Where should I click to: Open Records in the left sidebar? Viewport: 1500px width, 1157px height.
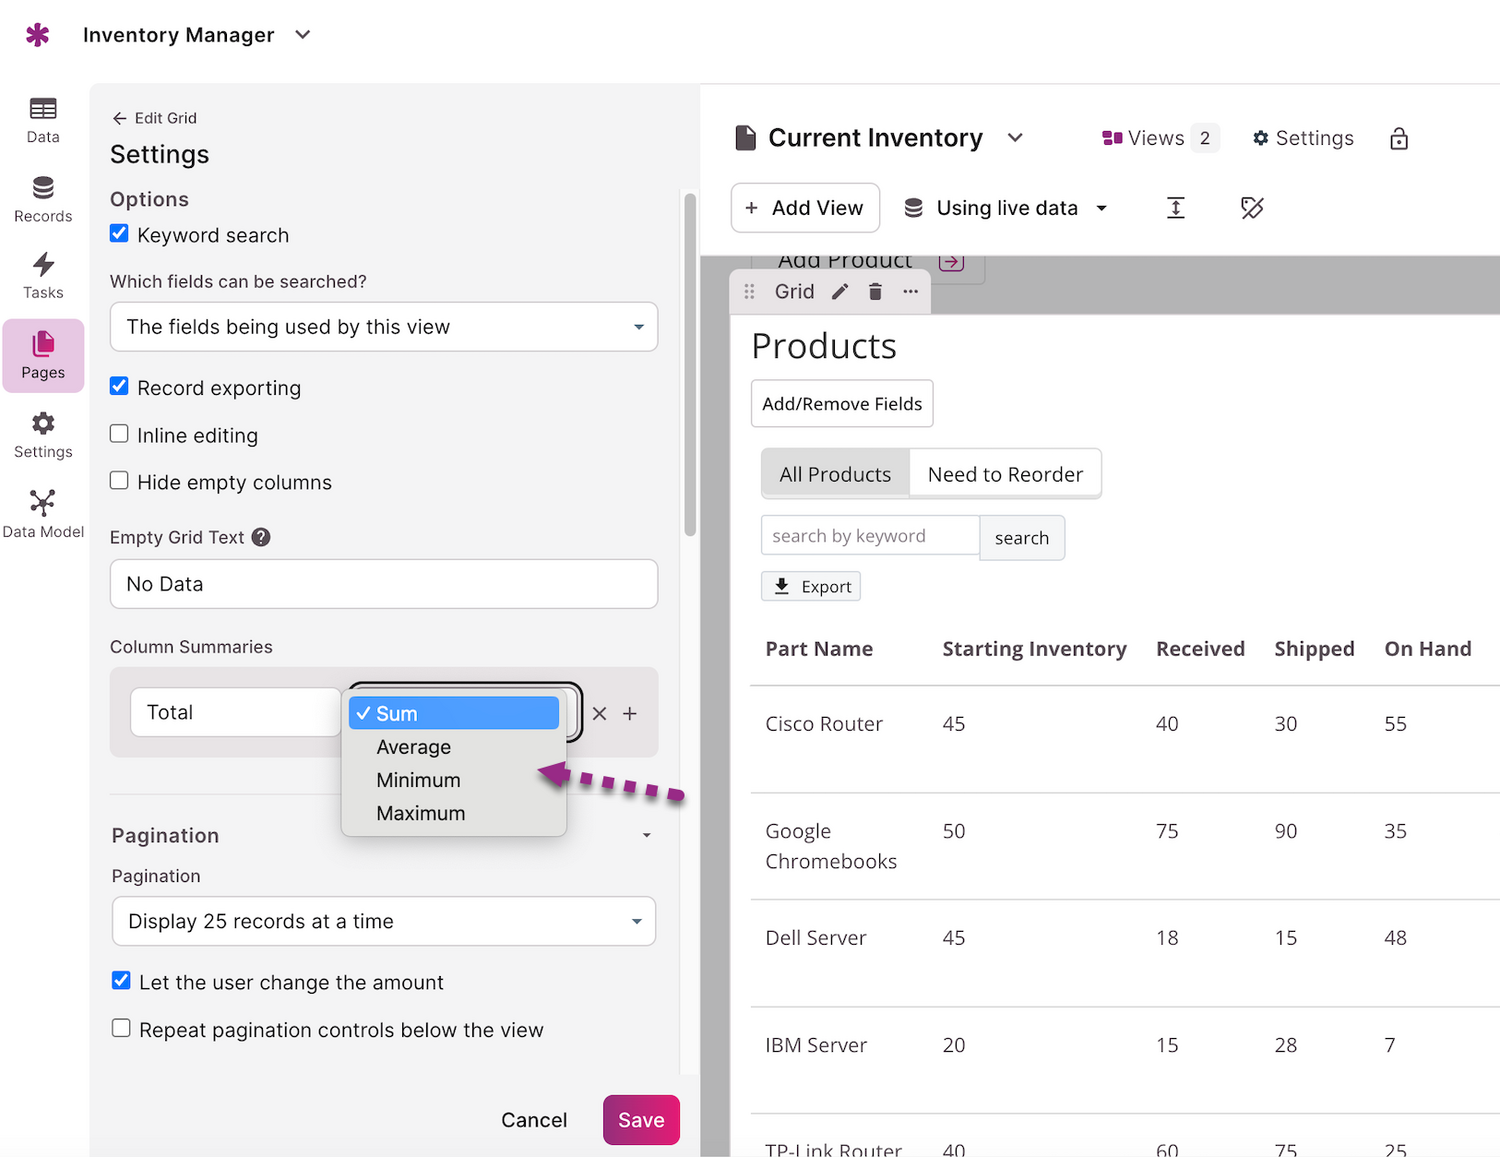pos(43,200)
